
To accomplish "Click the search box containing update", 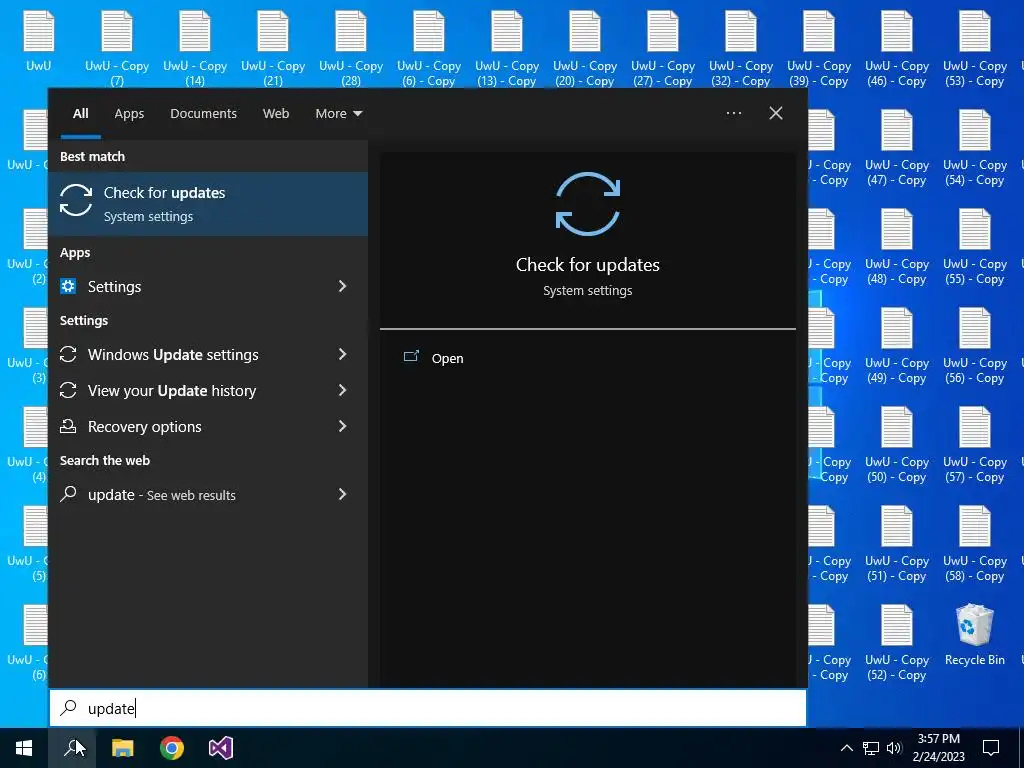I will click(x=428, y=708).
